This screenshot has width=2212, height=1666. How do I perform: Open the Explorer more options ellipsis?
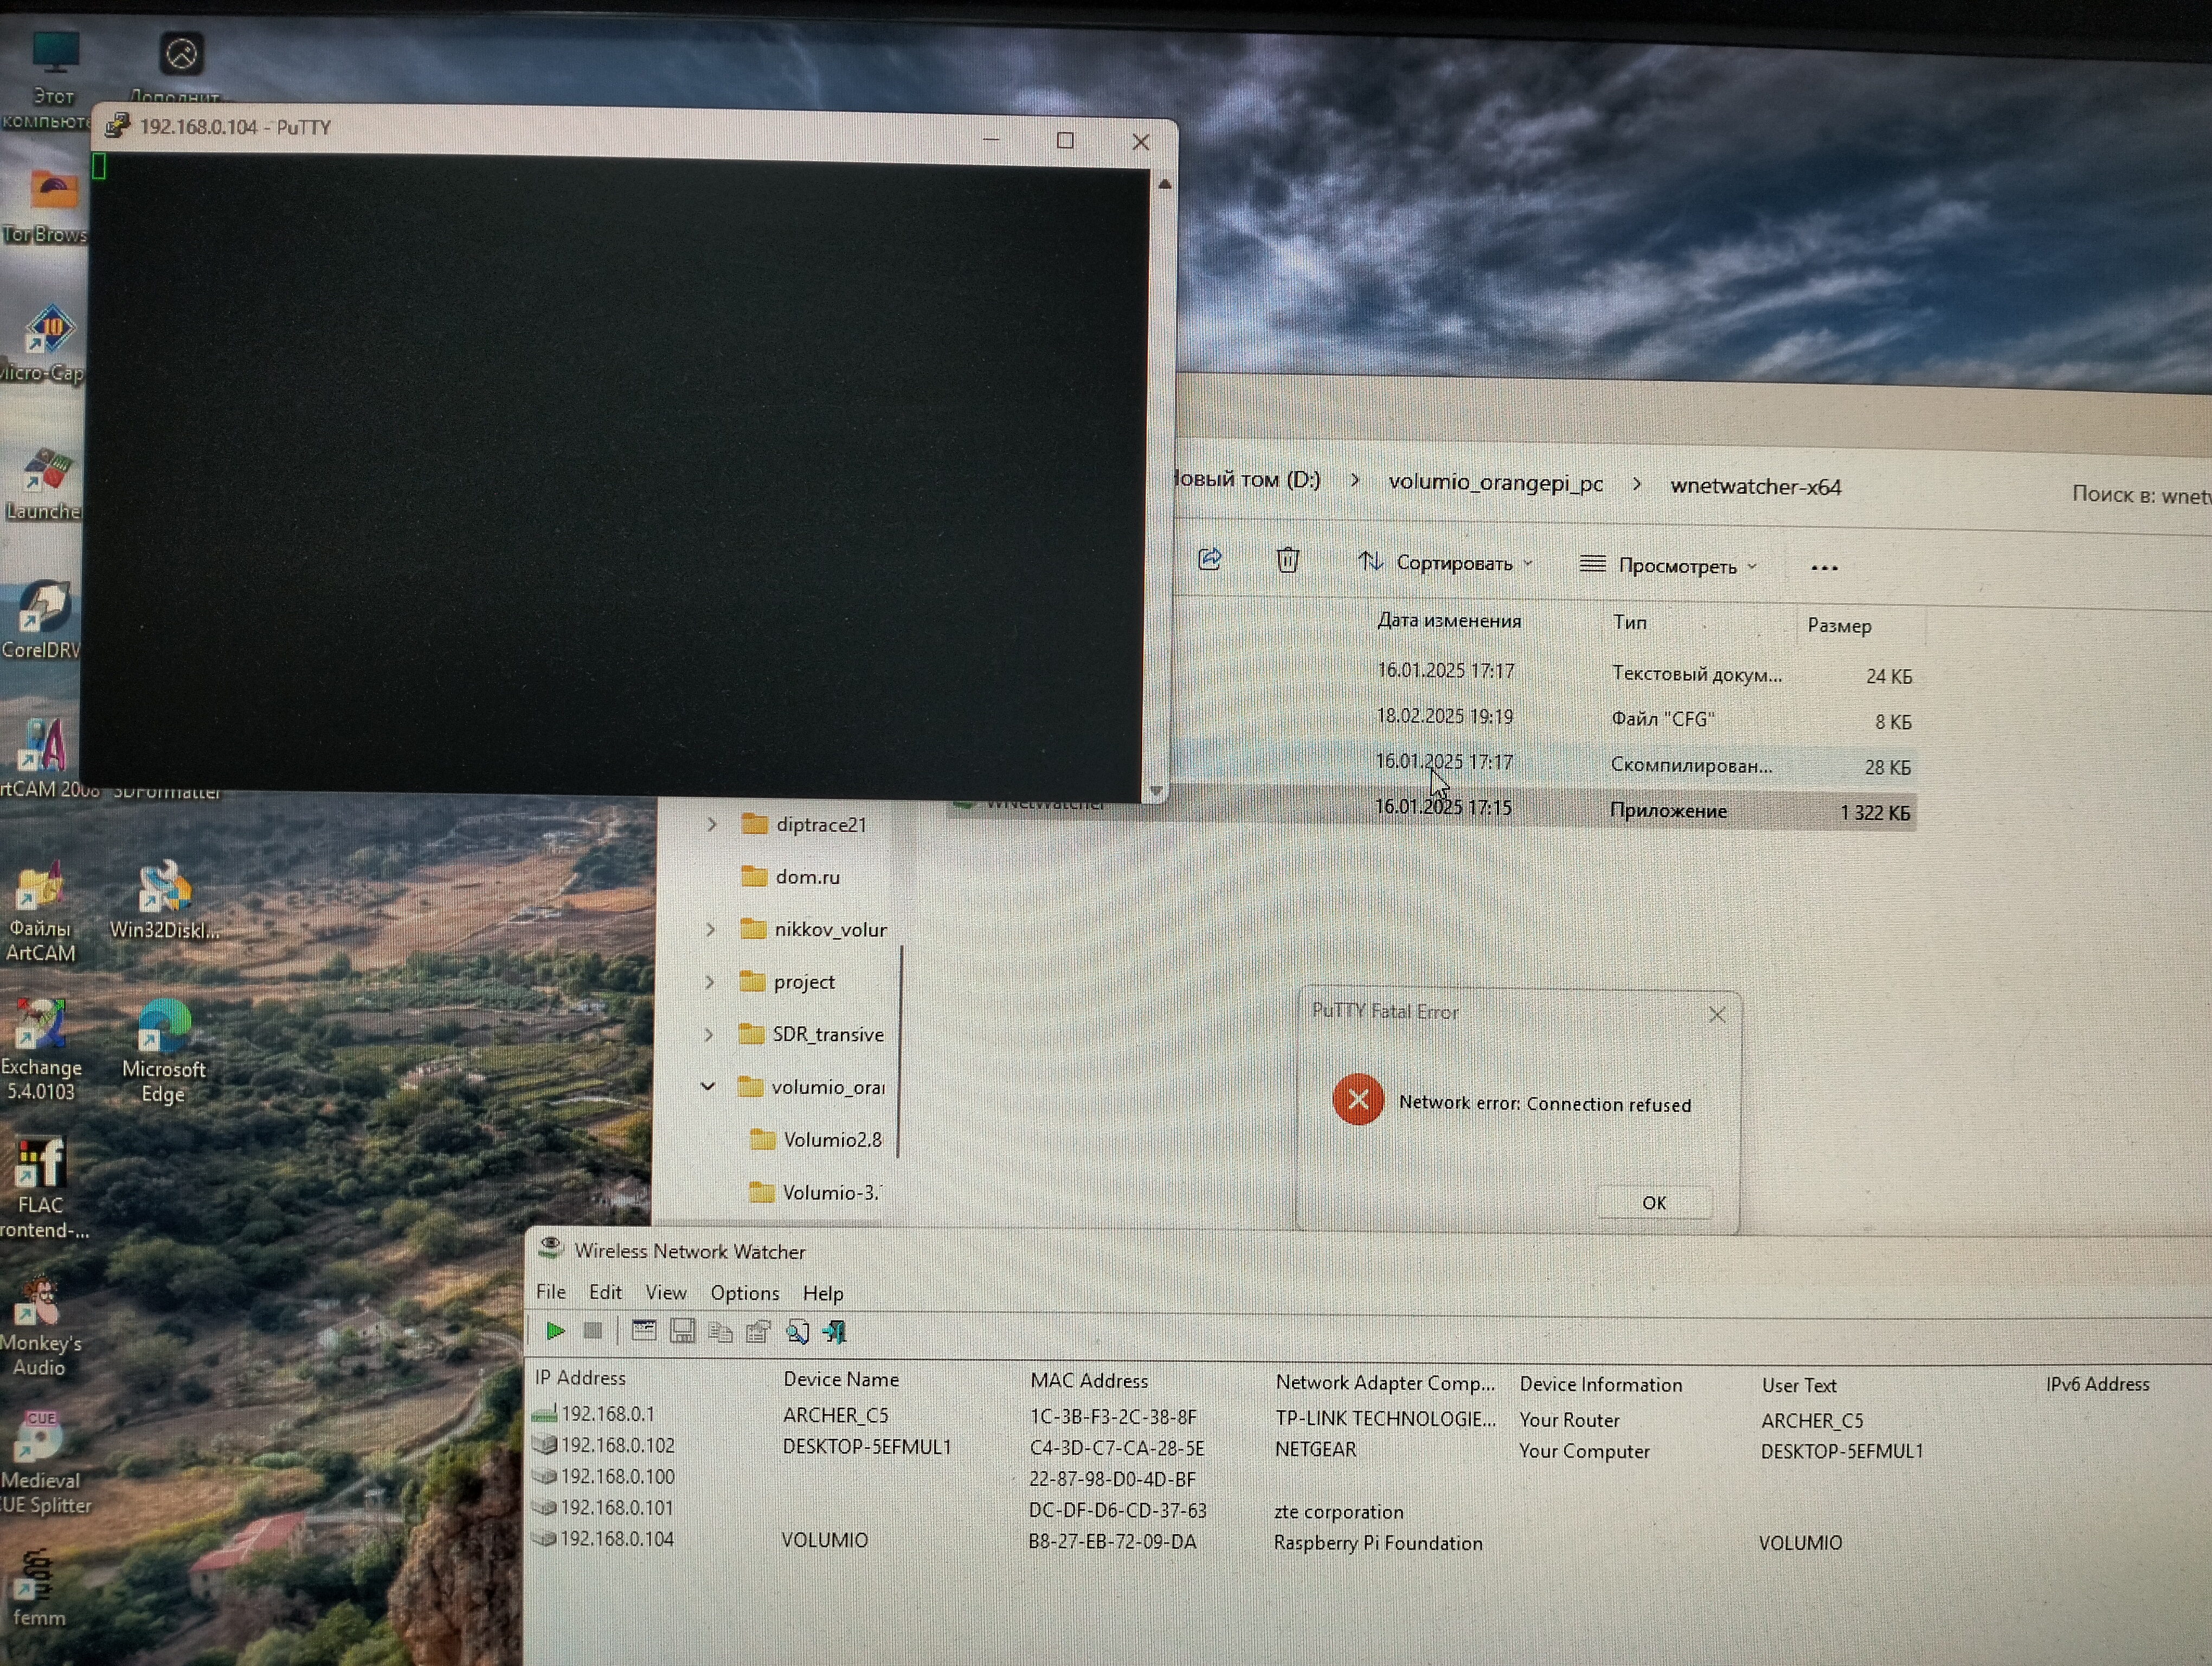pos(1824,568)
